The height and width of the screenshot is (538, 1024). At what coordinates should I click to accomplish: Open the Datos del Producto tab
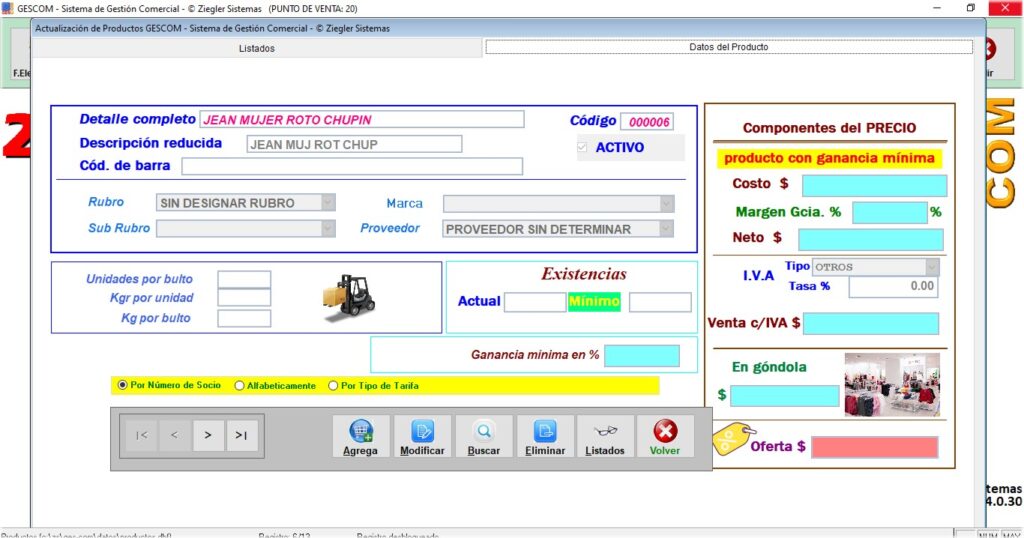[x=728, y=47]
